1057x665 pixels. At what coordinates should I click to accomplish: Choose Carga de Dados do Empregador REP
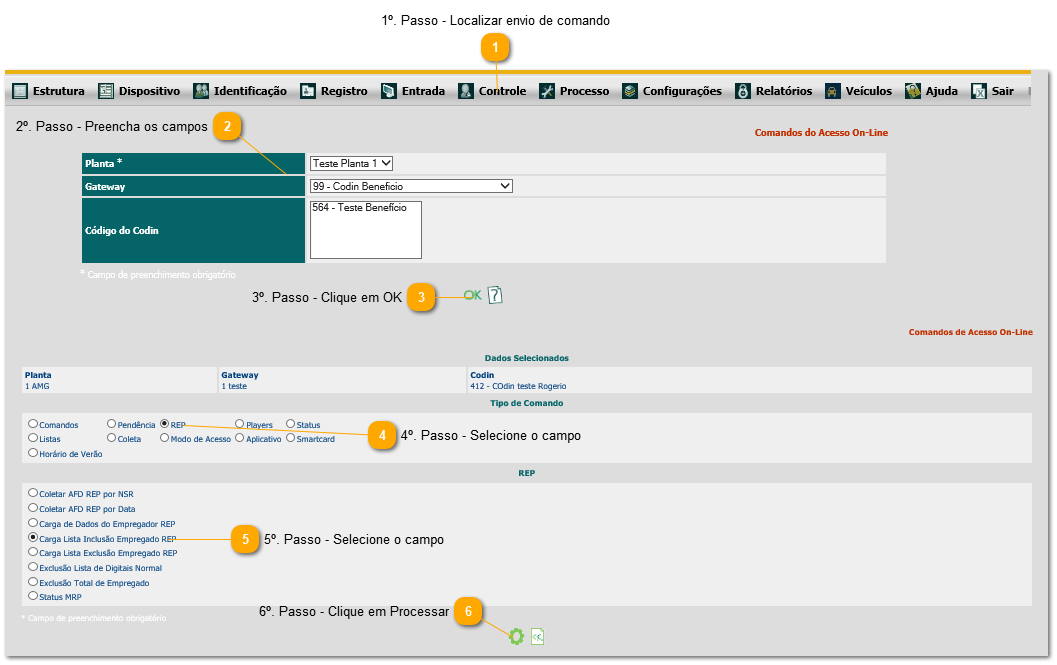[x=33, y=523]
